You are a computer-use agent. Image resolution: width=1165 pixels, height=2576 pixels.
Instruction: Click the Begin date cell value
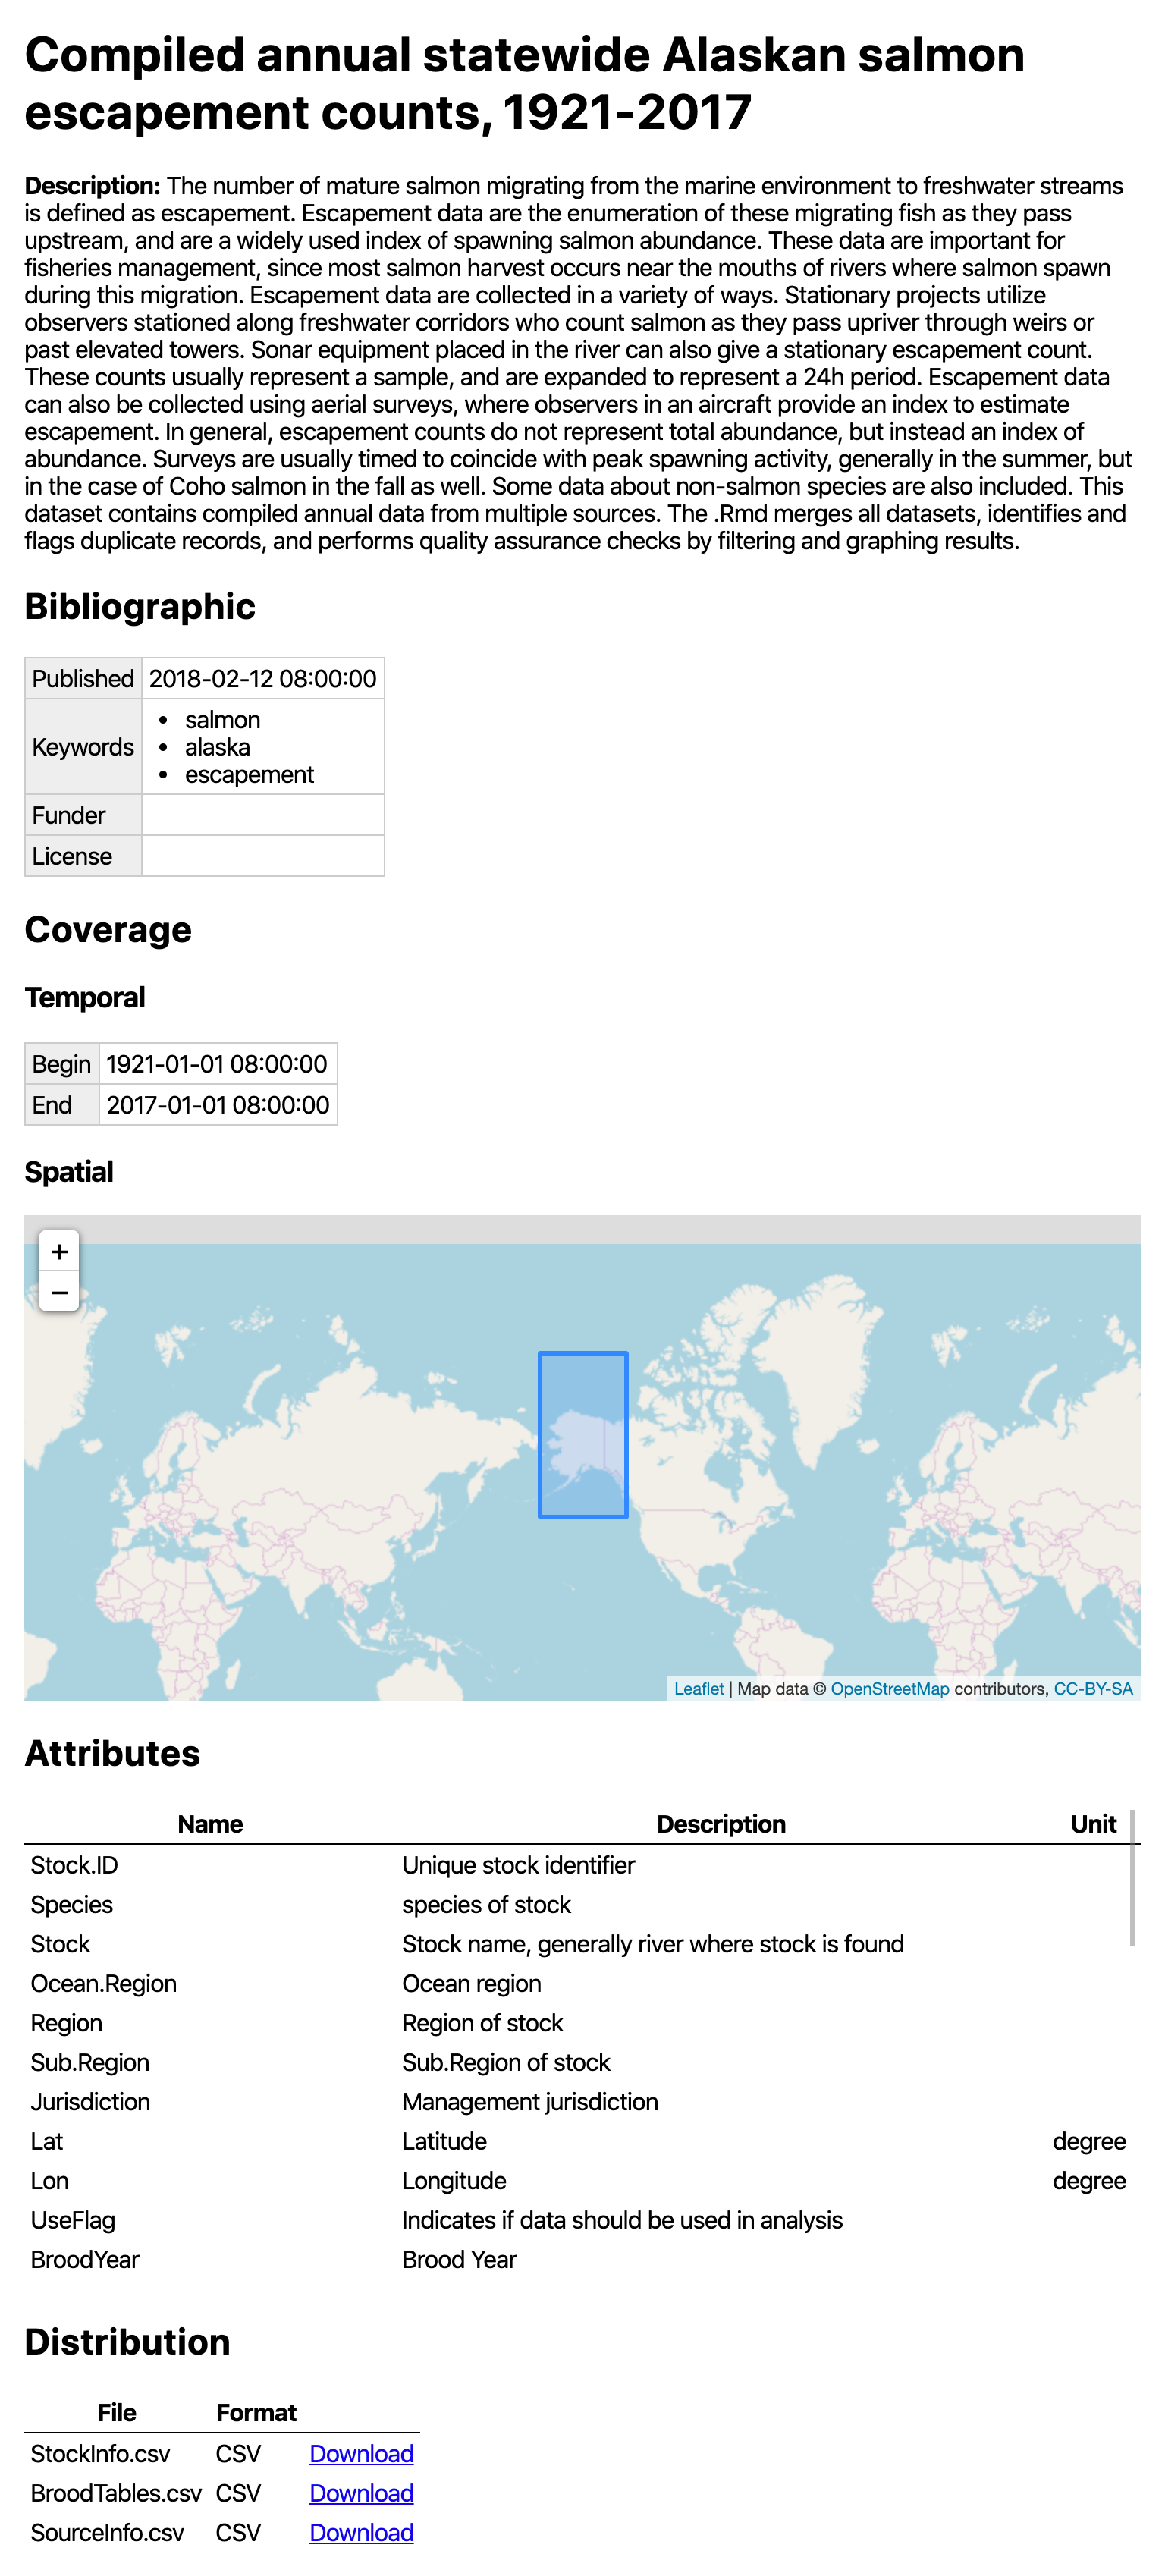point(217,1064)
